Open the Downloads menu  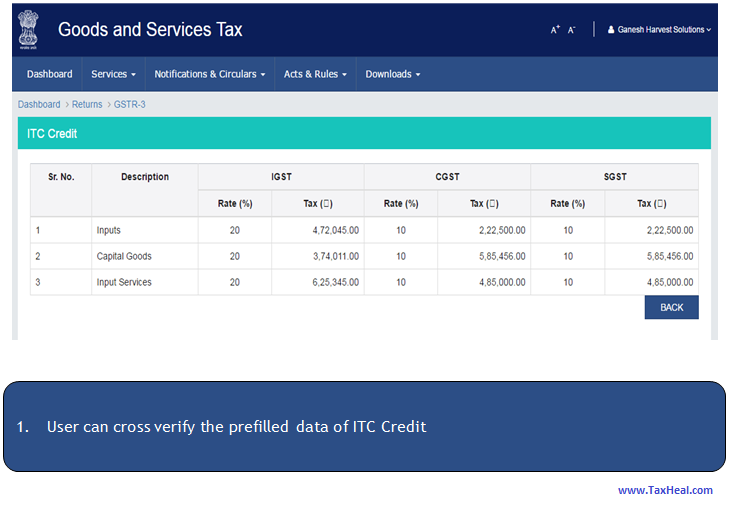click(392, 74)
